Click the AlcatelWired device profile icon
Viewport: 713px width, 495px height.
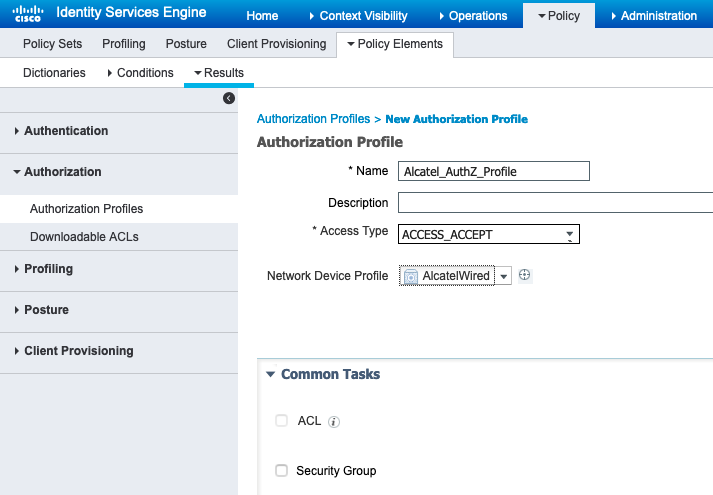[x=411, y=276]
